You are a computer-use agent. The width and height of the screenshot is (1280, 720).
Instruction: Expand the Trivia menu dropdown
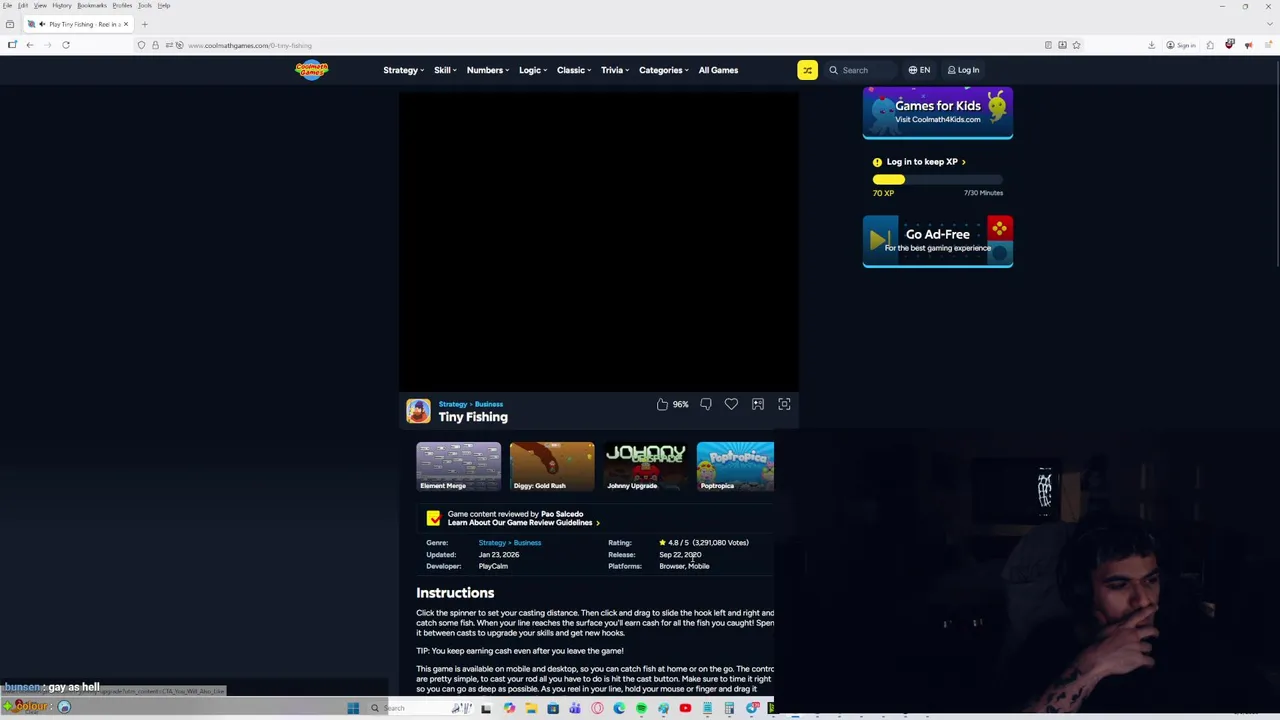click(x=615, y=70)
